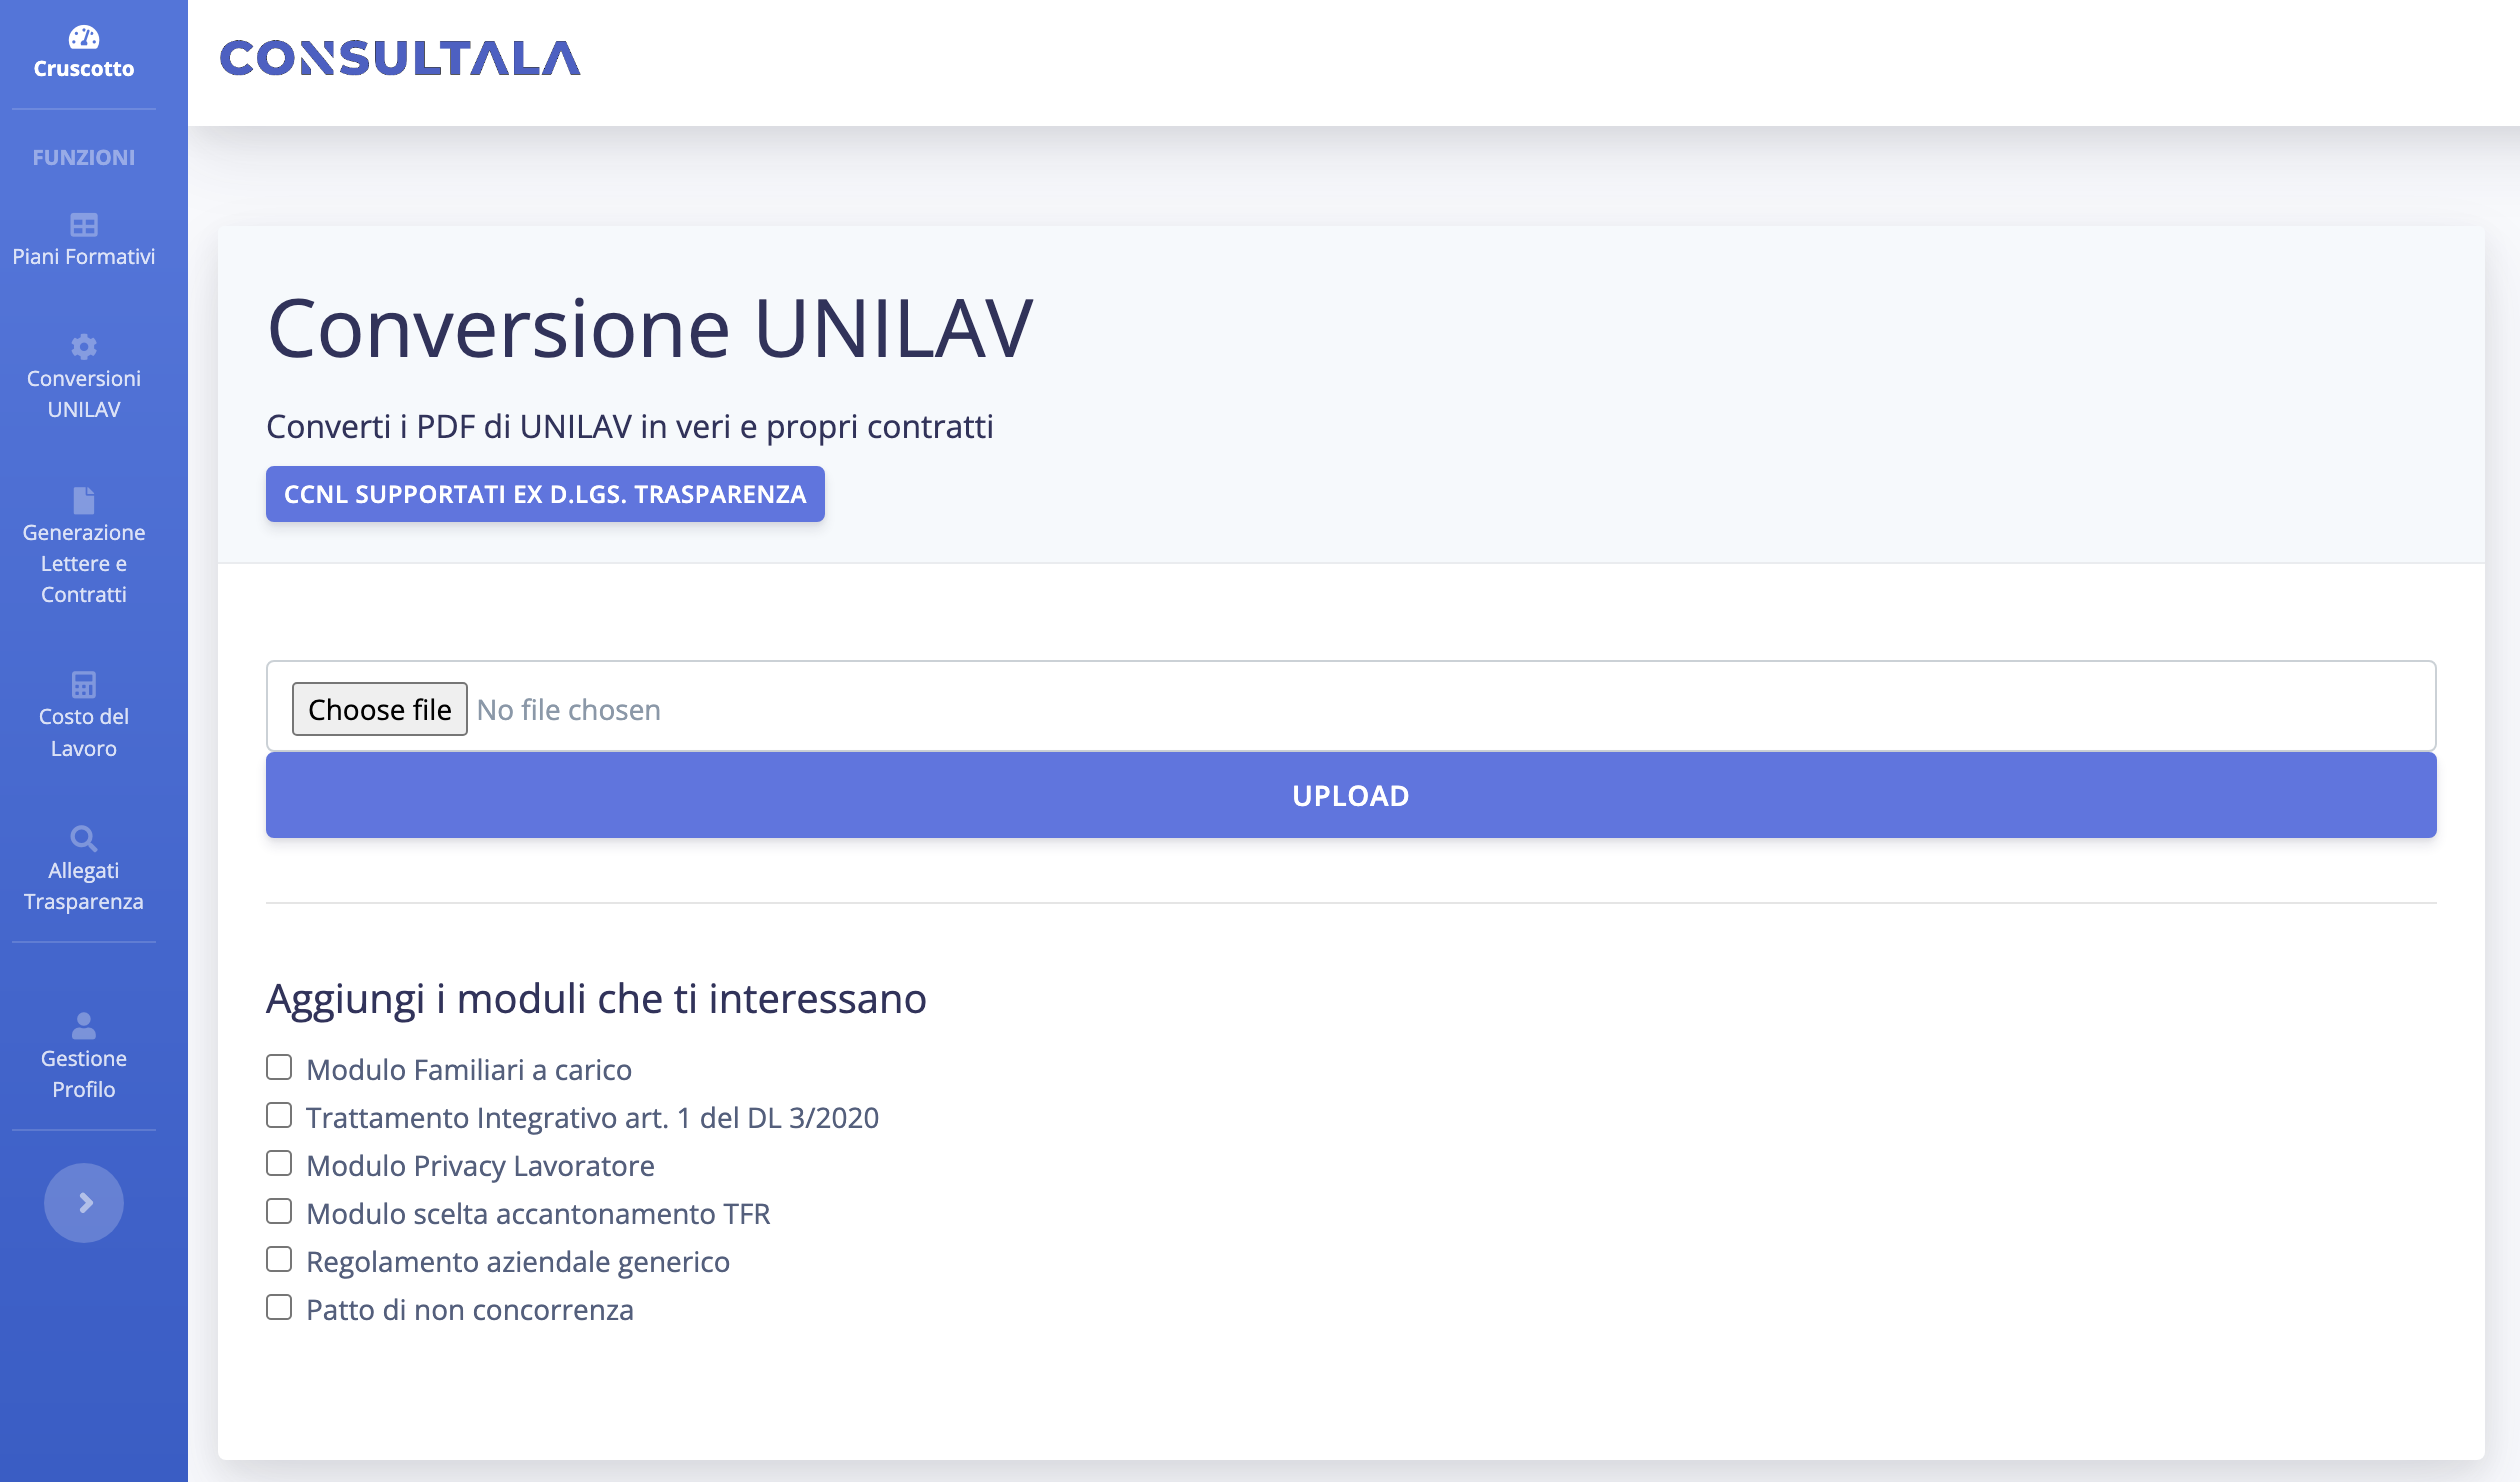This screenshot has width=2520, height=1482.
Task: Go to Piani Formativi menu label
Action: click(x=84, y=257)
